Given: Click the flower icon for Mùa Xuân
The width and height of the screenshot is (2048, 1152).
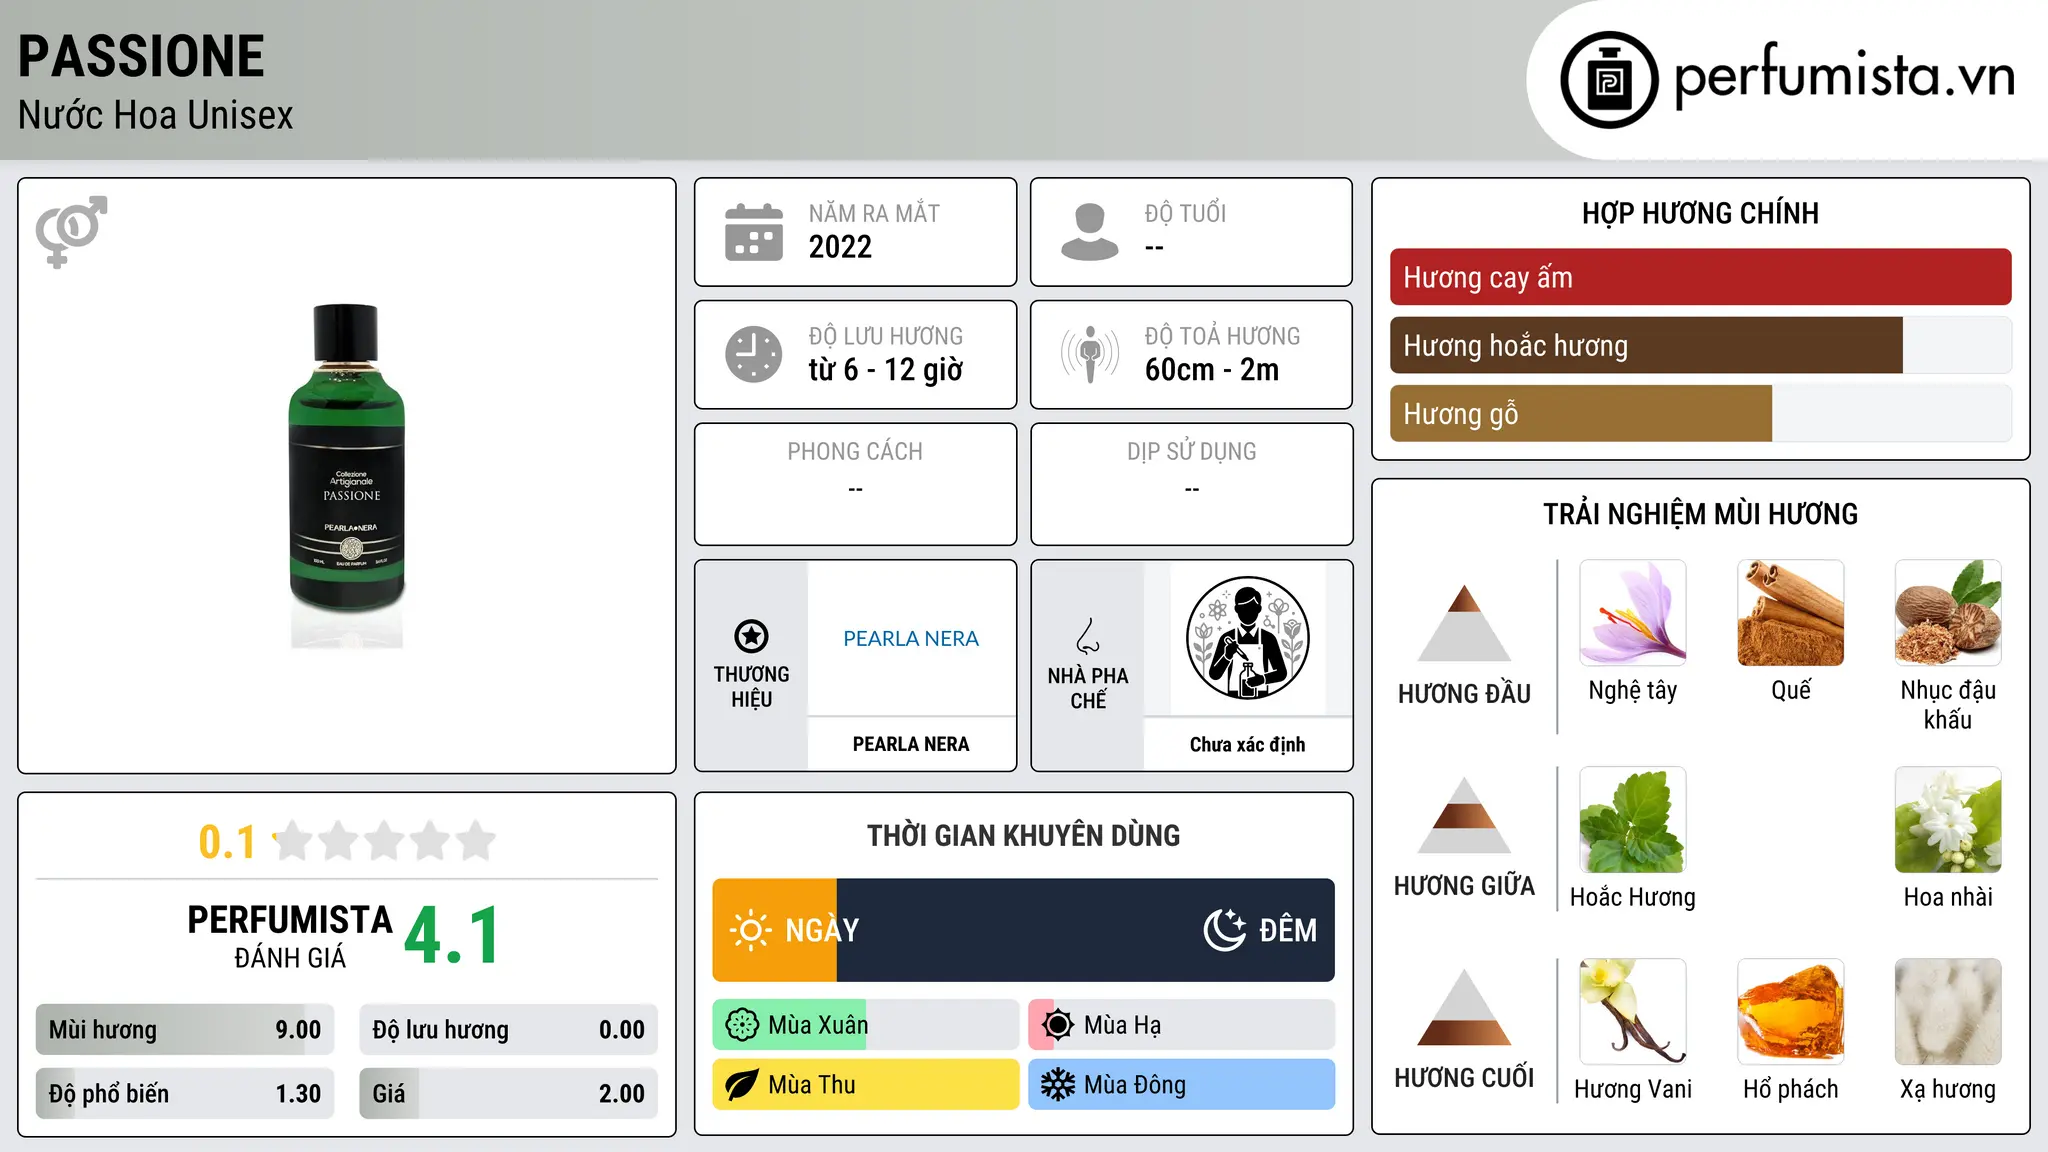Looking at the screenshot, I should coord(742,1025).
